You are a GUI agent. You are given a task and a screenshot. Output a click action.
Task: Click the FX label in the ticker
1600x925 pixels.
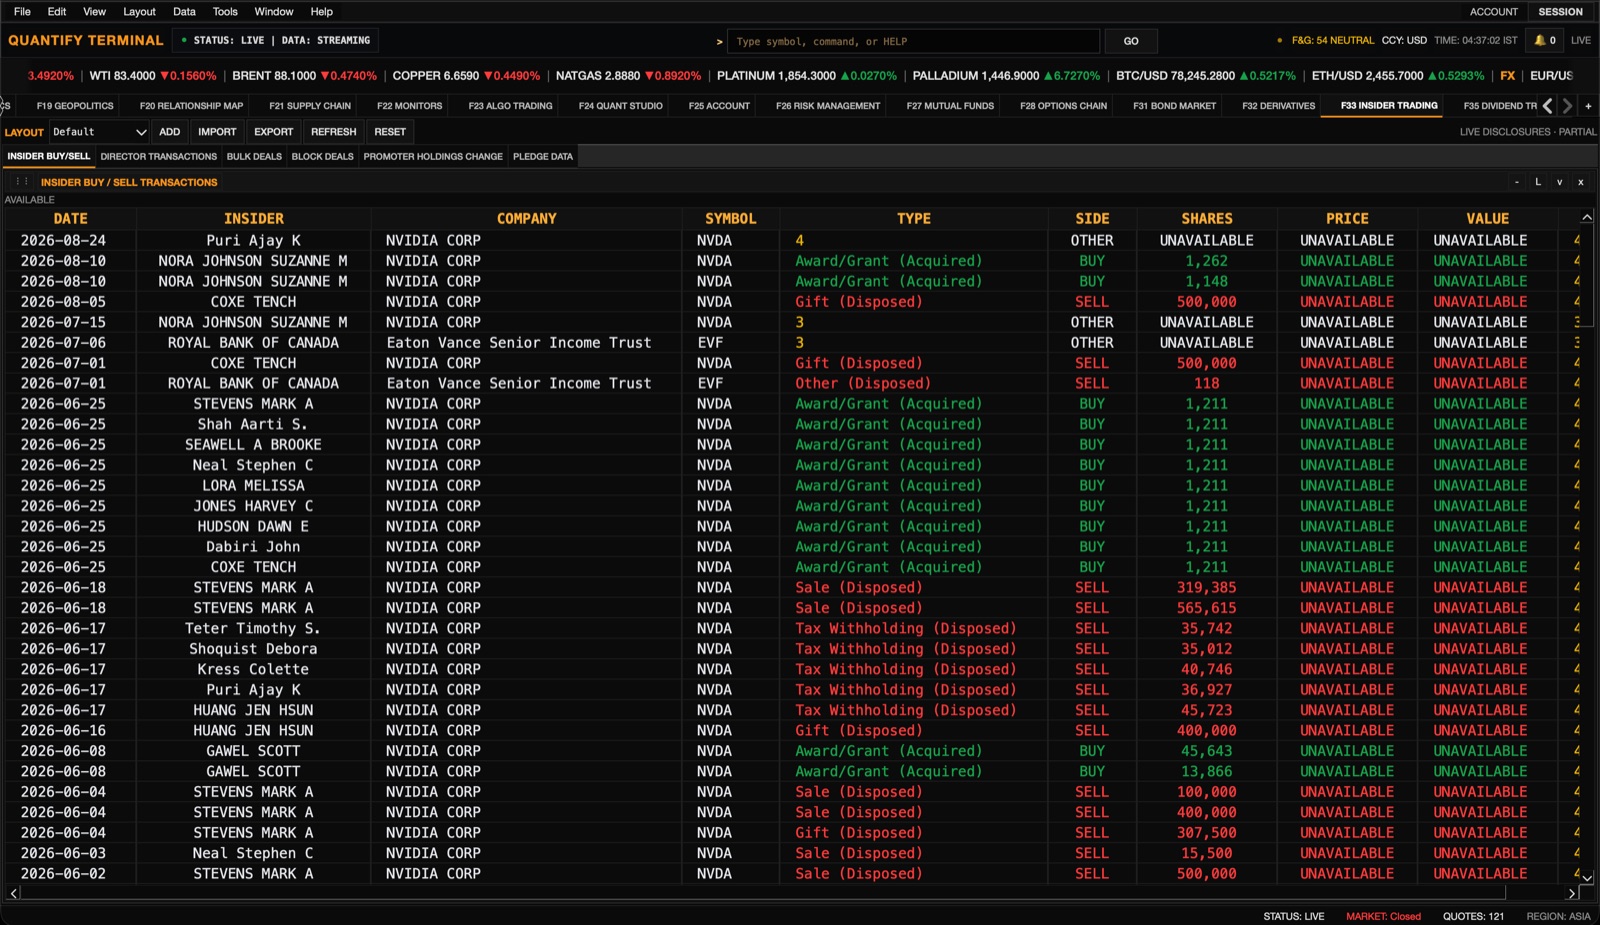tap(1507, 76)
